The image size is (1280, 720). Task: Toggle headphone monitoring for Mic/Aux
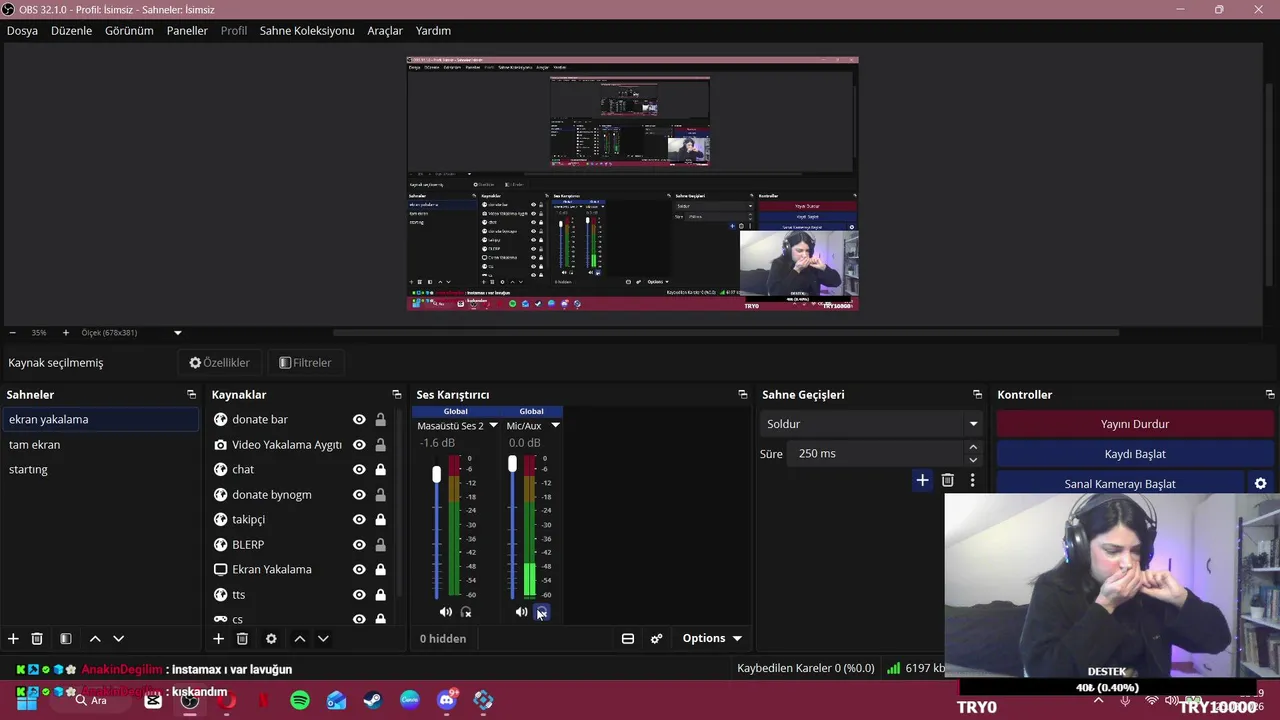click(x=541, y=612)
